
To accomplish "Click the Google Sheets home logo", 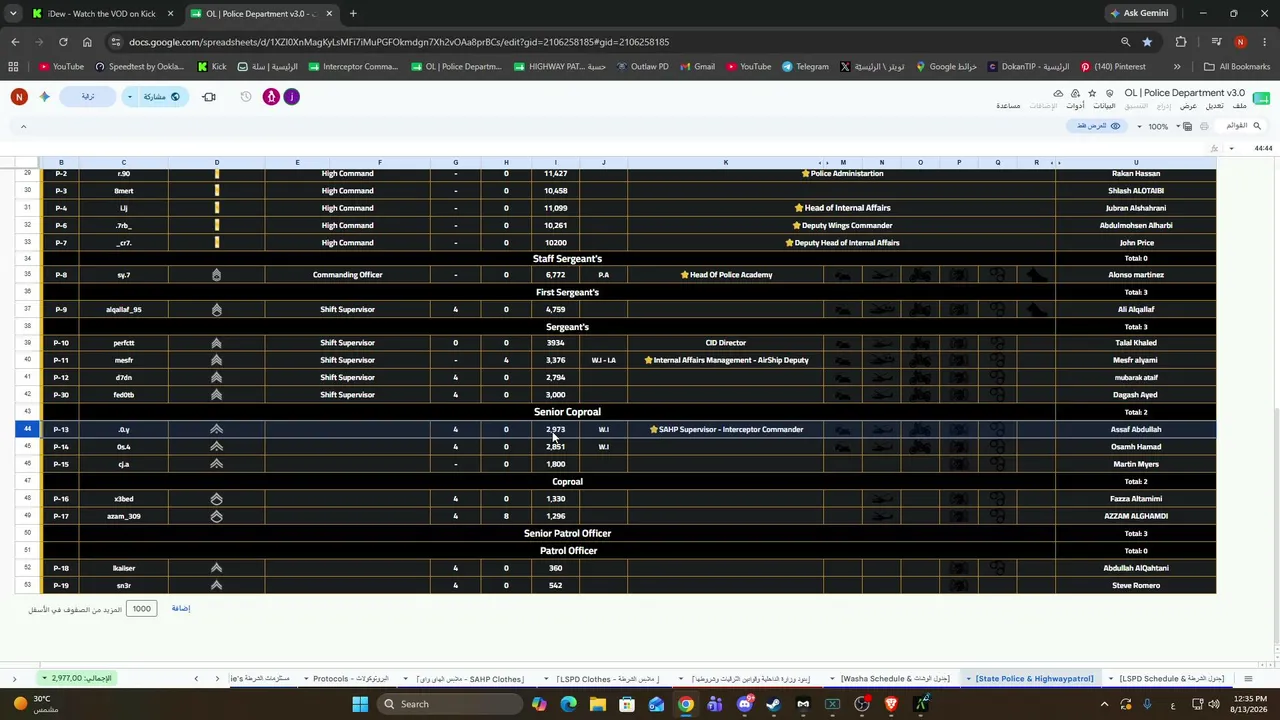I will point(1261,98).
